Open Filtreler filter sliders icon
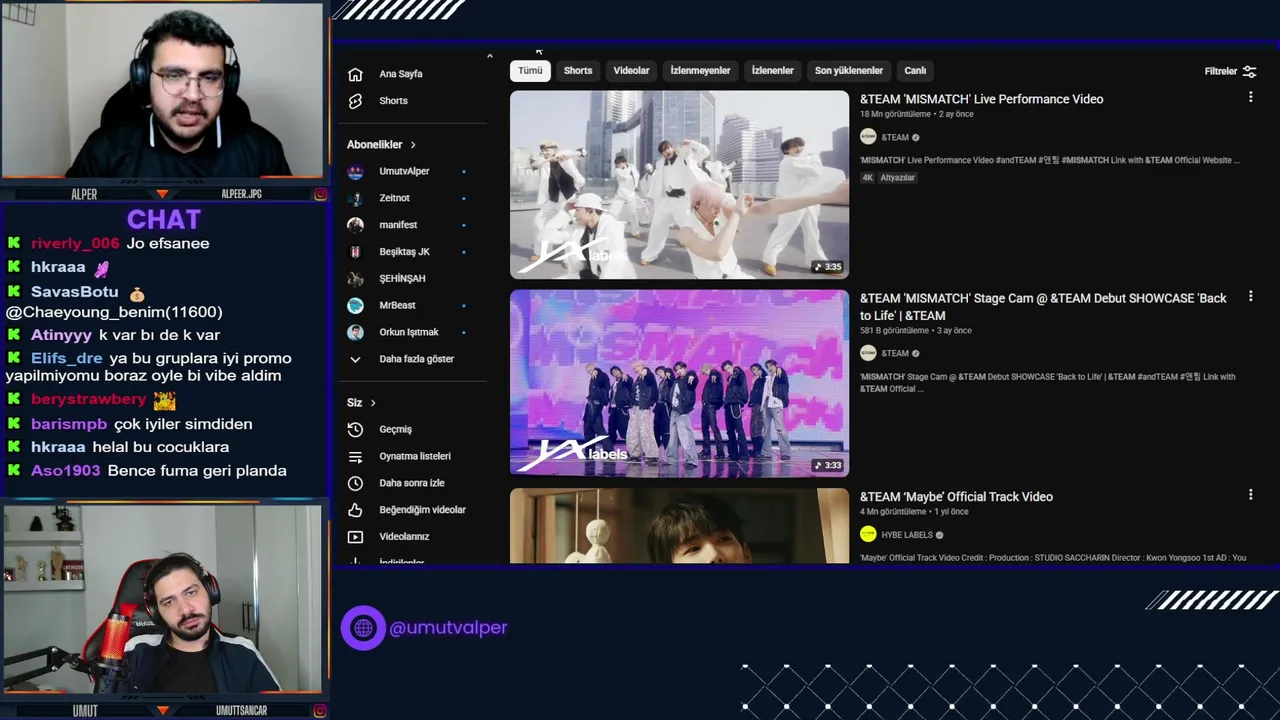Screen dimensions: 1280x720 tap(1249, 71)
